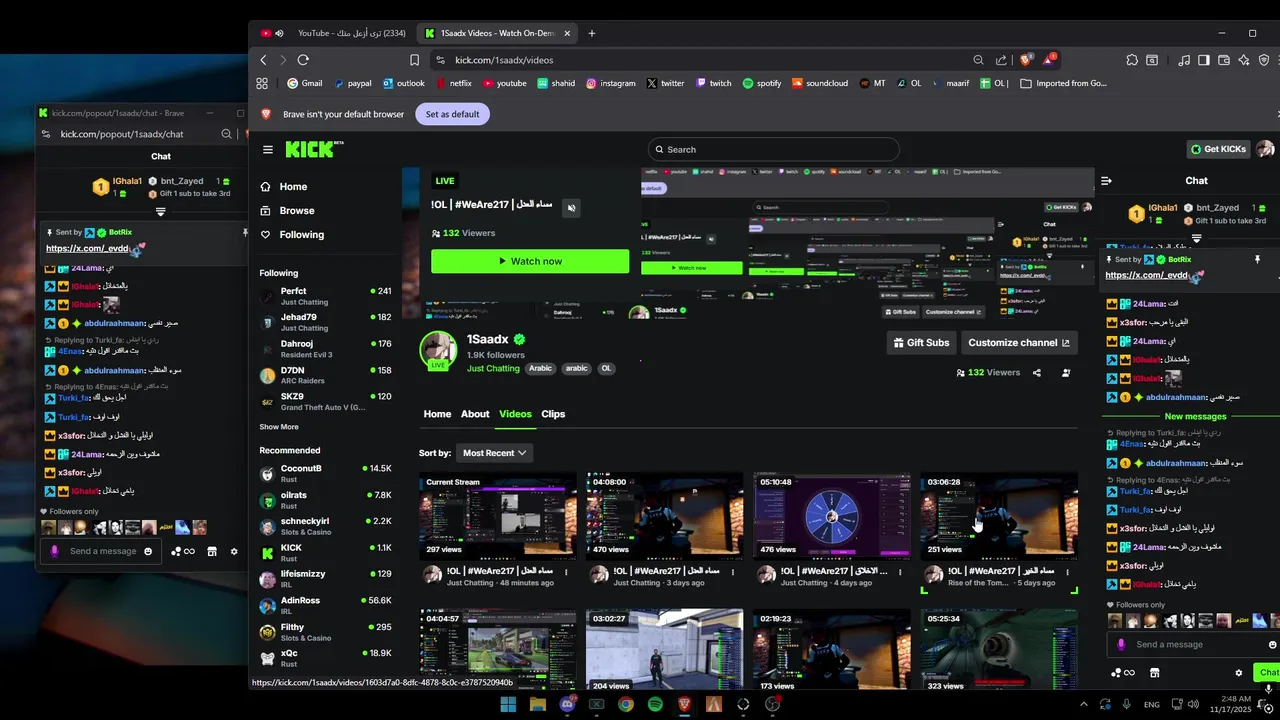Open the emoji picker in popout chat
The width and height of the screenshot is (1280, 720).
(148, 551)
